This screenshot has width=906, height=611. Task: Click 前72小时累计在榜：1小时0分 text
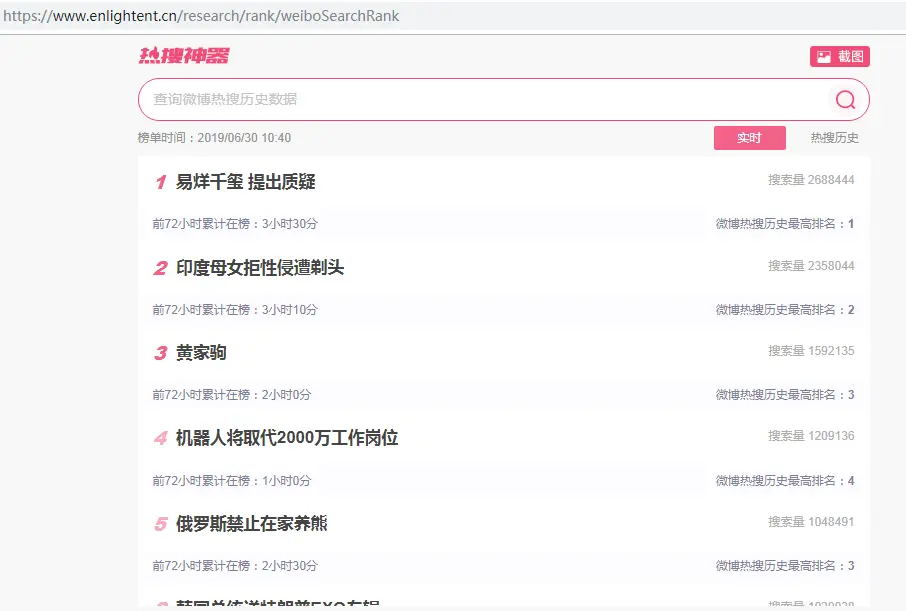pos(232,480)
